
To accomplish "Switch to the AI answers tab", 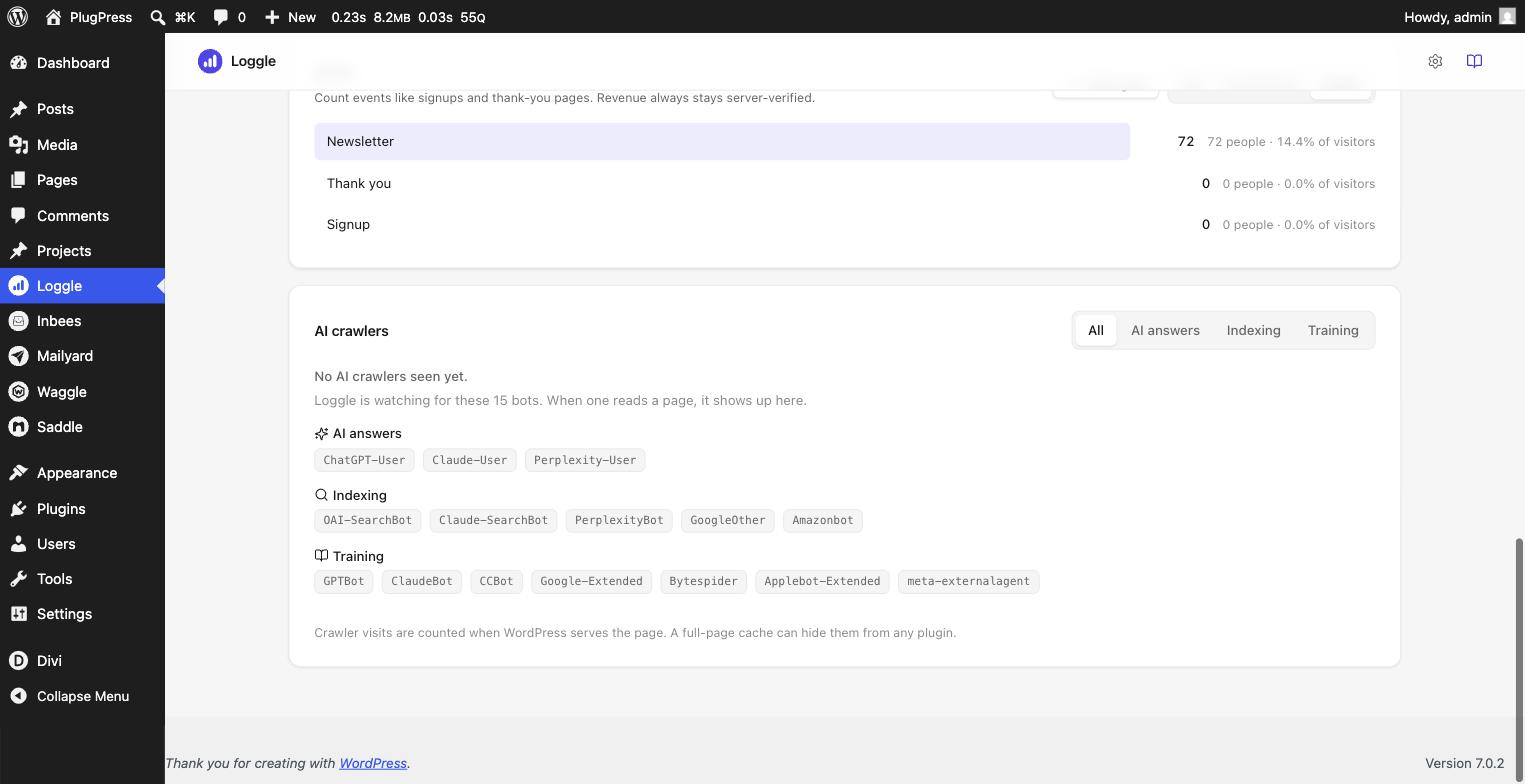I will pyautogui.click(x=1165, y=330).
